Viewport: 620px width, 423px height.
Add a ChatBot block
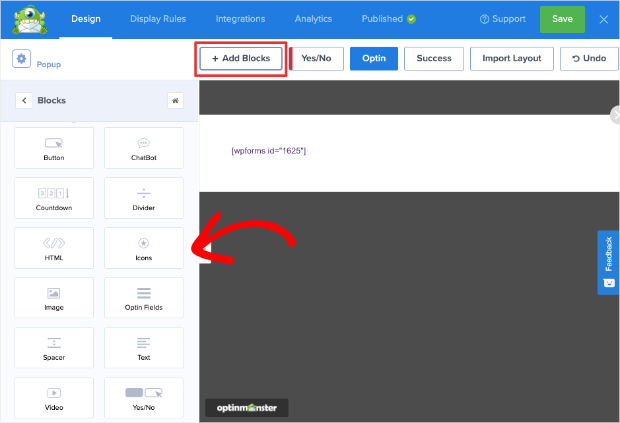(x=144, y=148)
